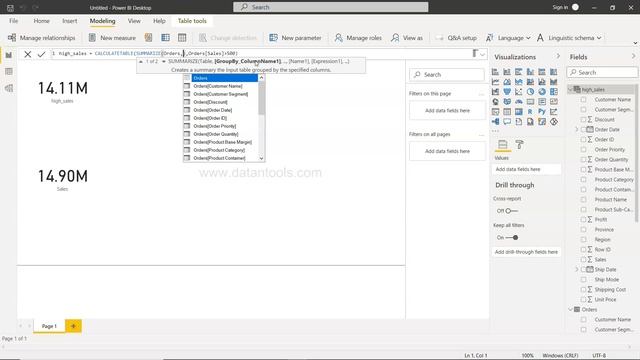Viewport: 640px width, 360px height.
Task: Check the Region field checkbox
Action: pos(584,240)
